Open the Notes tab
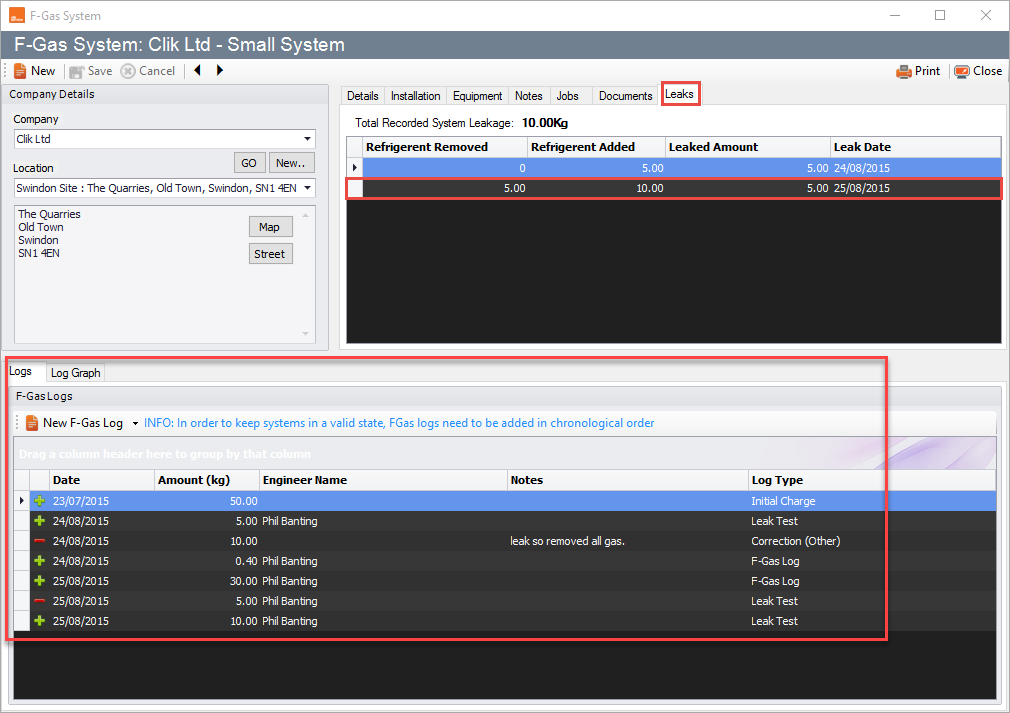Viewport: 1010px width, 713px height. coord(529,96)
